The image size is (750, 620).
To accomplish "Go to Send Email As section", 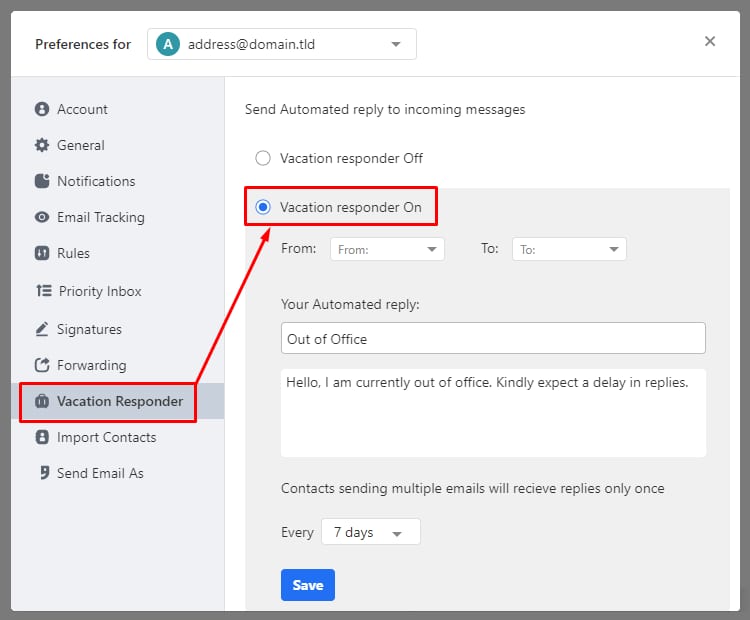I will tap(100, 473).
